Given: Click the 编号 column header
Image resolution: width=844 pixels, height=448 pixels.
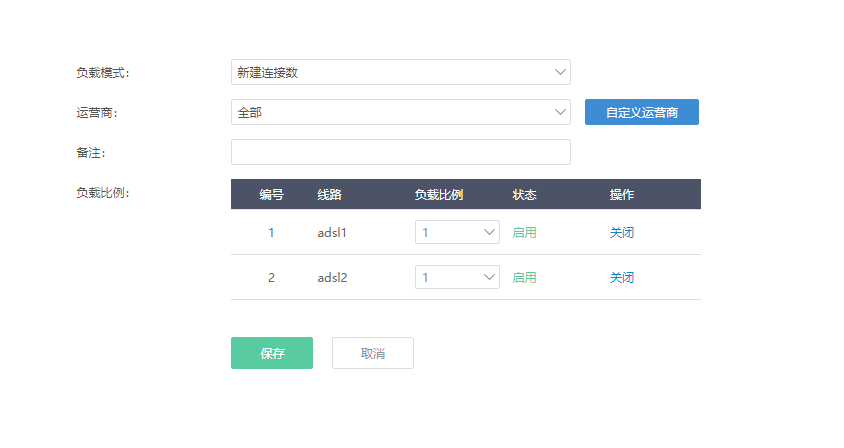Looking at the screenshot, I should pyautogui.click(x=271, y=194).
